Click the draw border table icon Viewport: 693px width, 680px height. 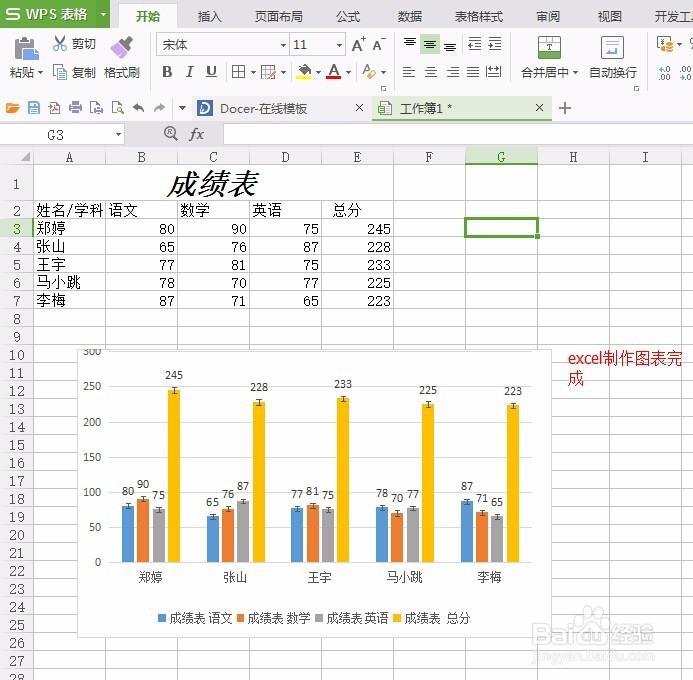[x=268, y=71]
